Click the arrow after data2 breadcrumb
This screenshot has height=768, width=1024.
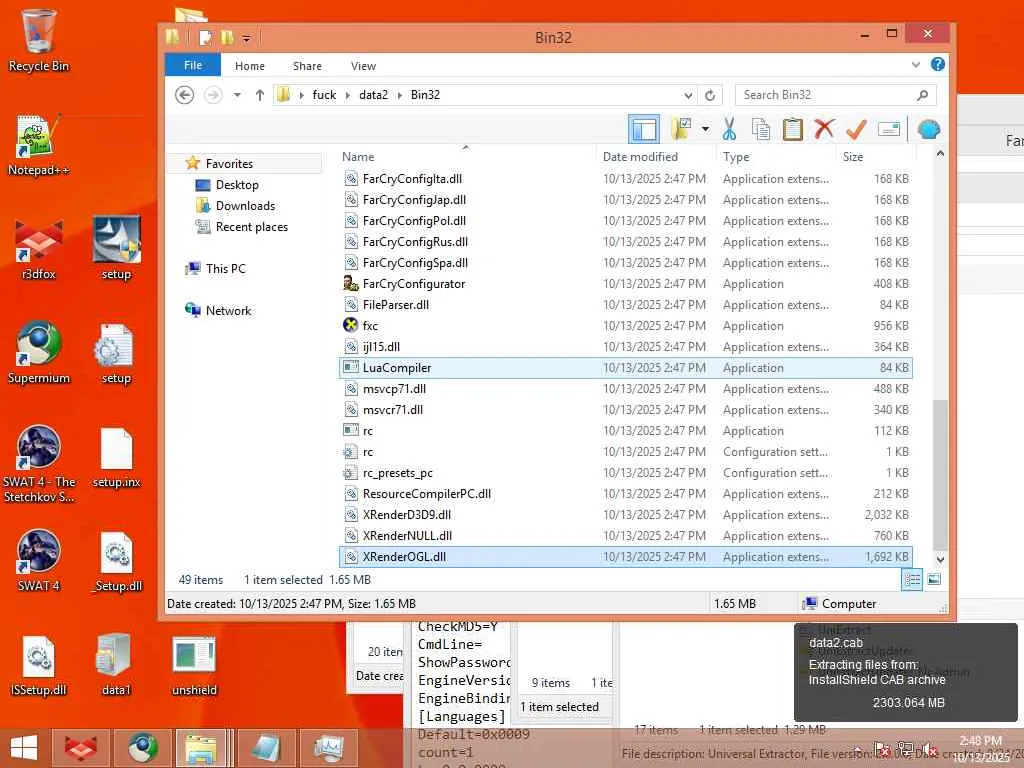pyautogui.click(x=399, y=95)
